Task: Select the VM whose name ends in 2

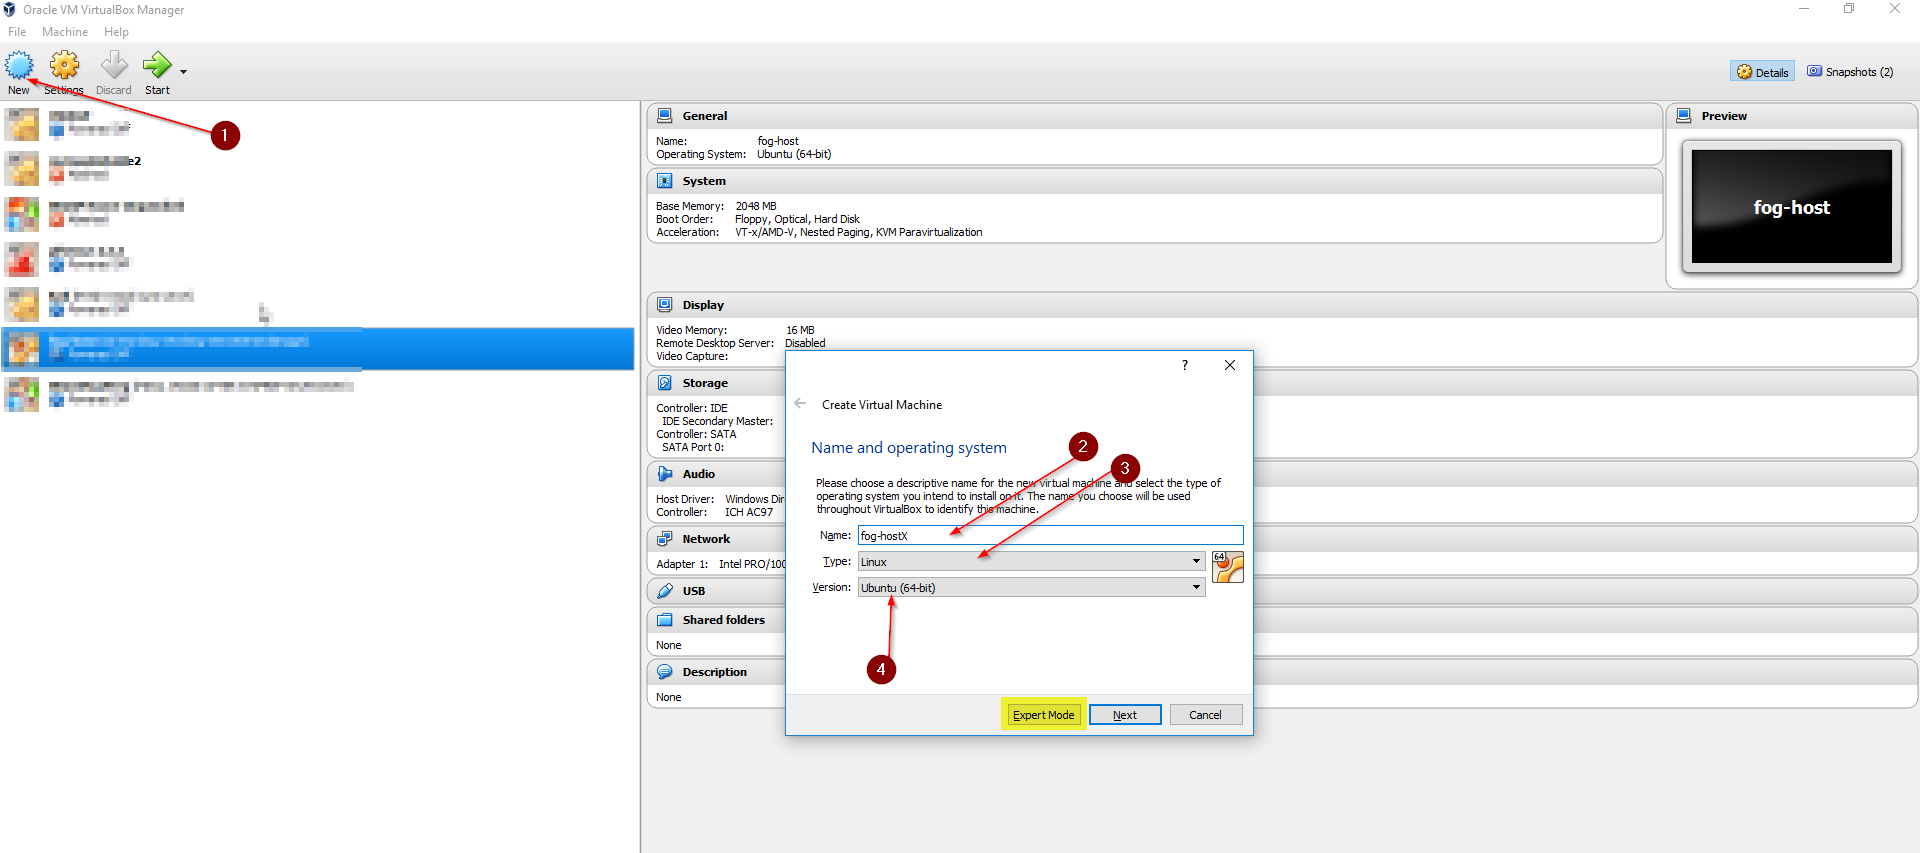Action: [x=318, y=168]
